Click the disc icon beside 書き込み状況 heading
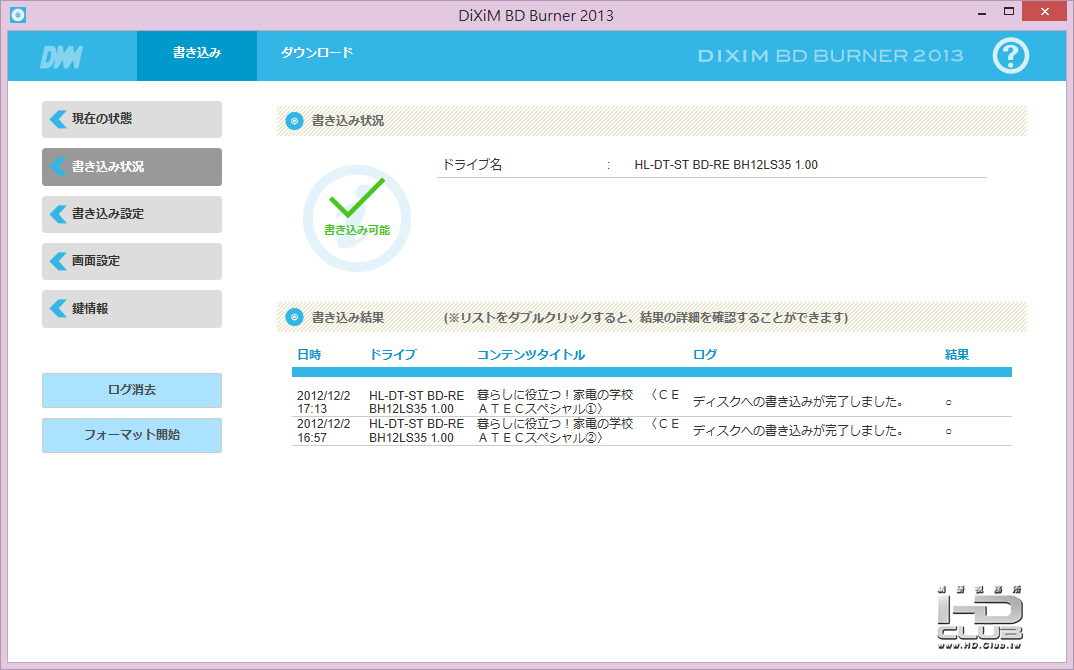 click(294, 121)
